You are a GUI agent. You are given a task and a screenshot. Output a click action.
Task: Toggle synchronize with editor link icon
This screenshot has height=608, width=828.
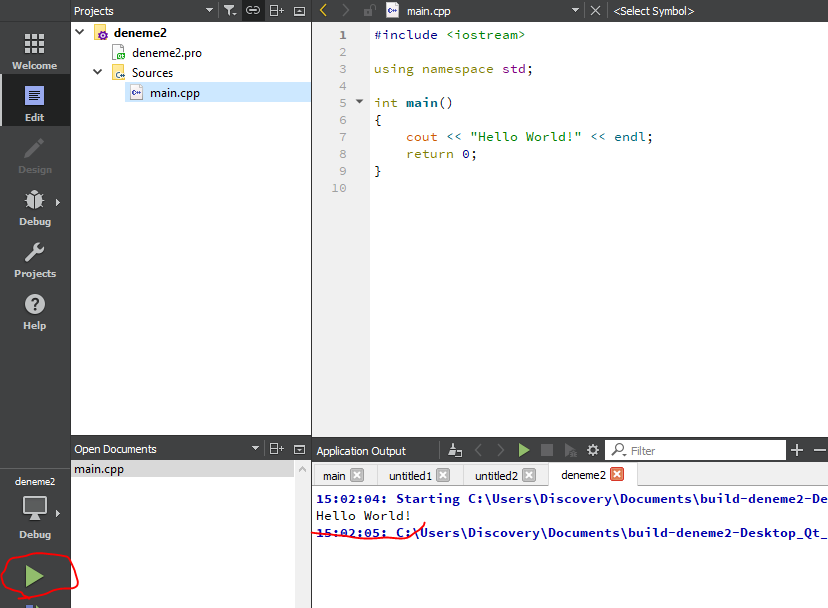click(253, 11)
